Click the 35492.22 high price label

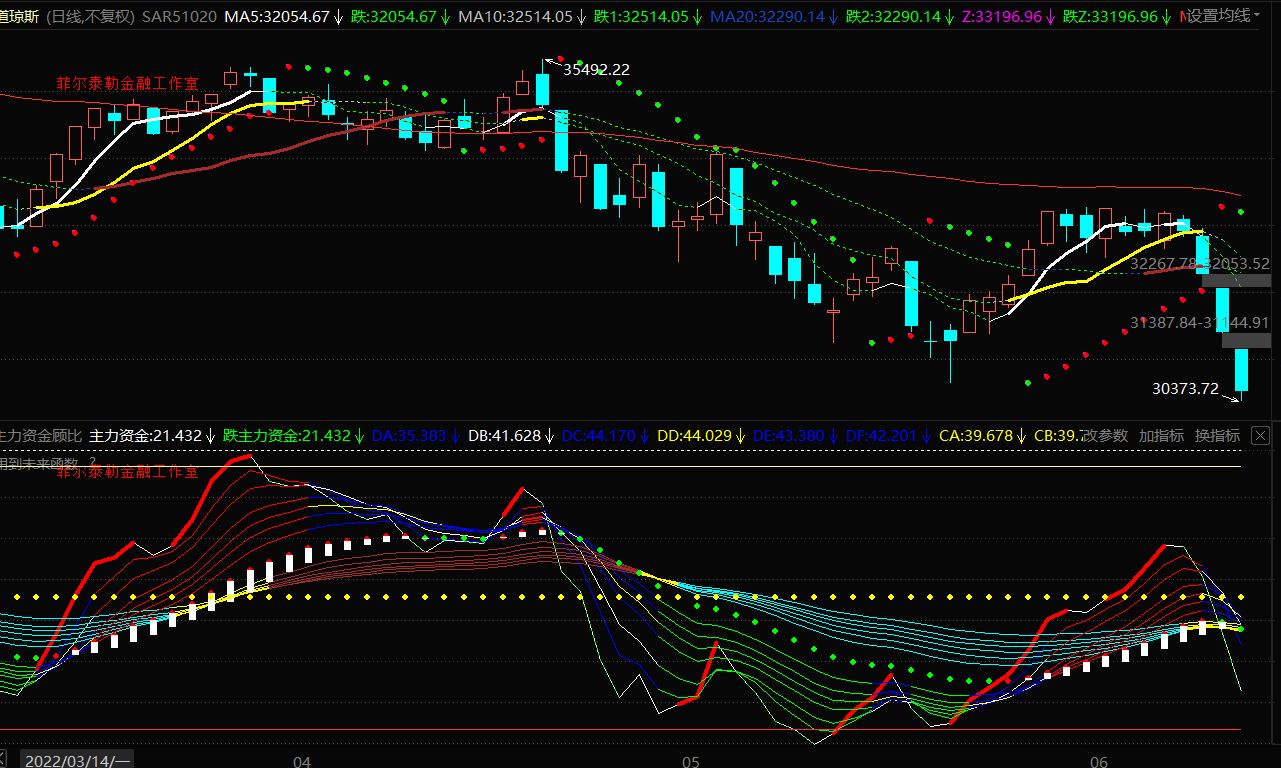pos(596,69)
